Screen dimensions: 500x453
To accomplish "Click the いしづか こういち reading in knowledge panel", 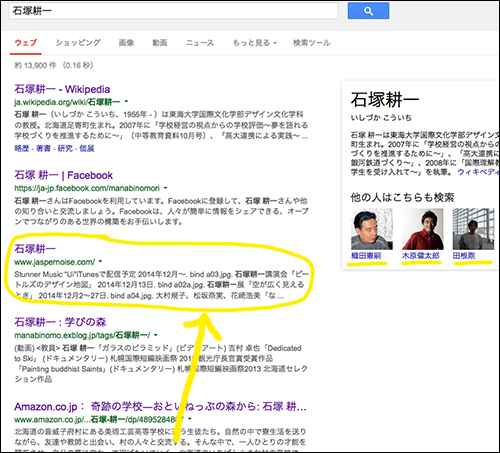I will tap(381, 118).
